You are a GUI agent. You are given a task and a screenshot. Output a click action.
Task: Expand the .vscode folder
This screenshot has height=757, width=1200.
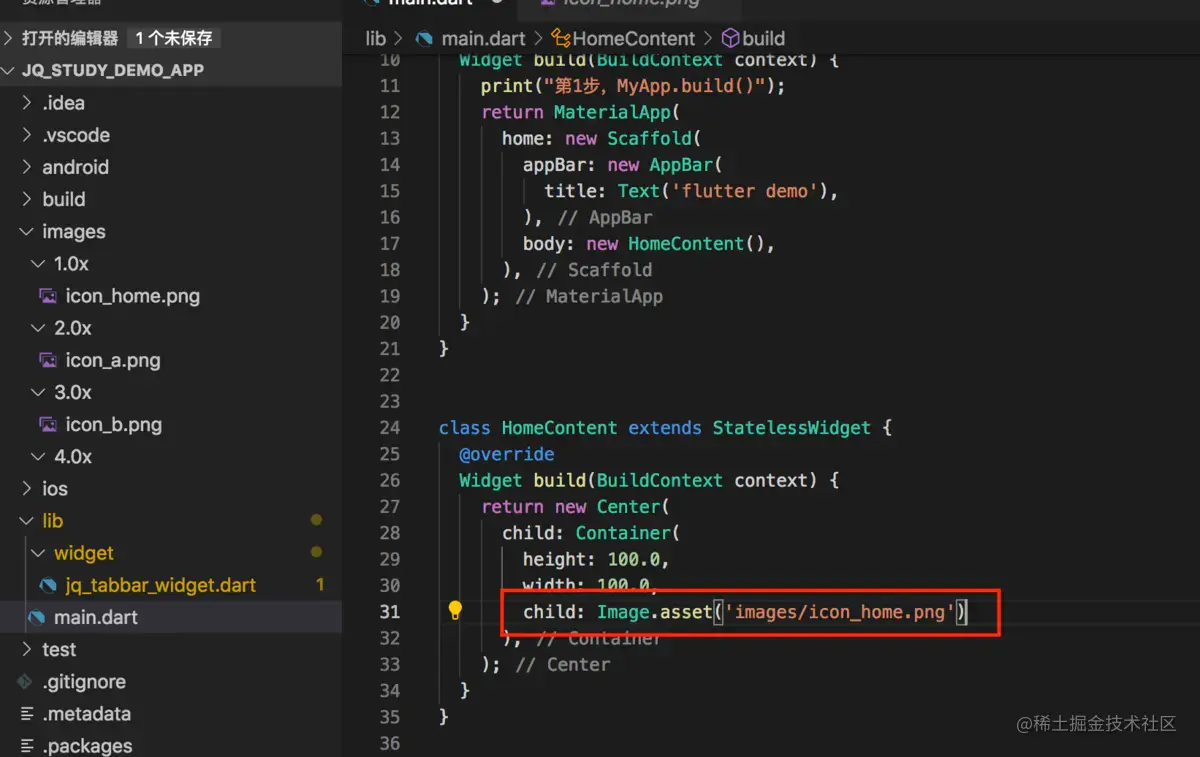tap(26, 135)
